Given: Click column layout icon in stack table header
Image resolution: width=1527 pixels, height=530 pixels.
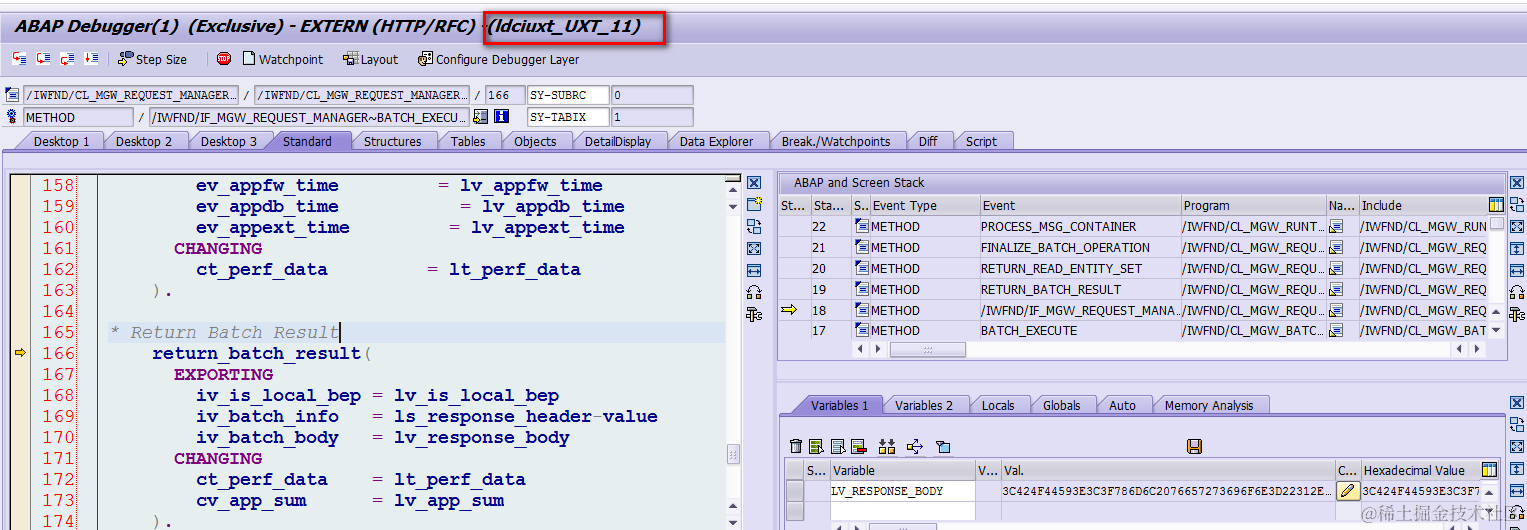Looking at the screenshot, I should click(1496, 205).
